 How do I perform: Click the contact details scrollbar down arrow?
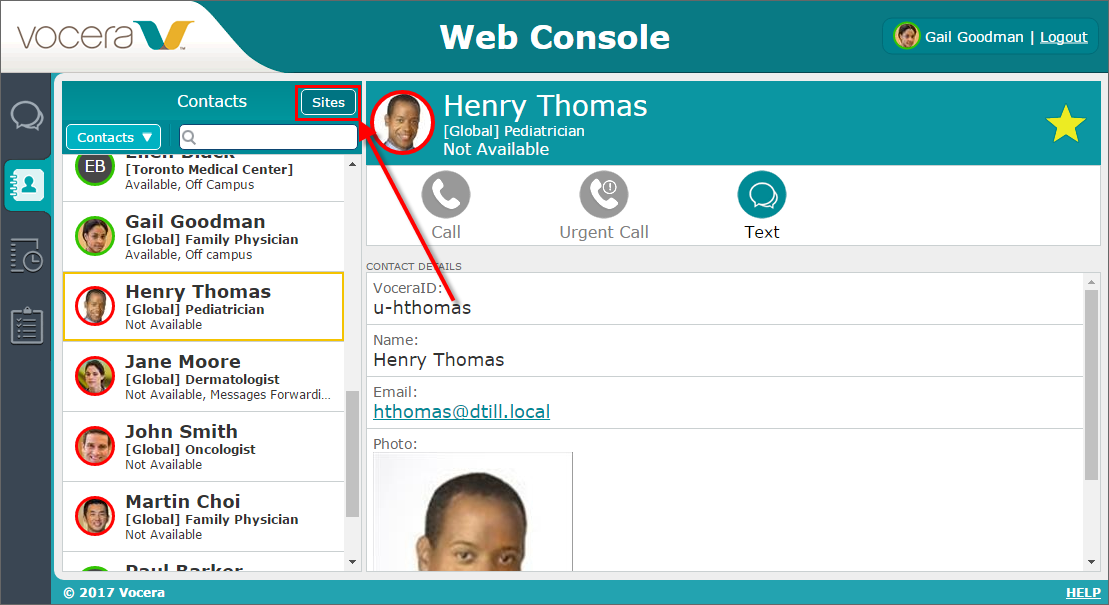coord(1091,562)
